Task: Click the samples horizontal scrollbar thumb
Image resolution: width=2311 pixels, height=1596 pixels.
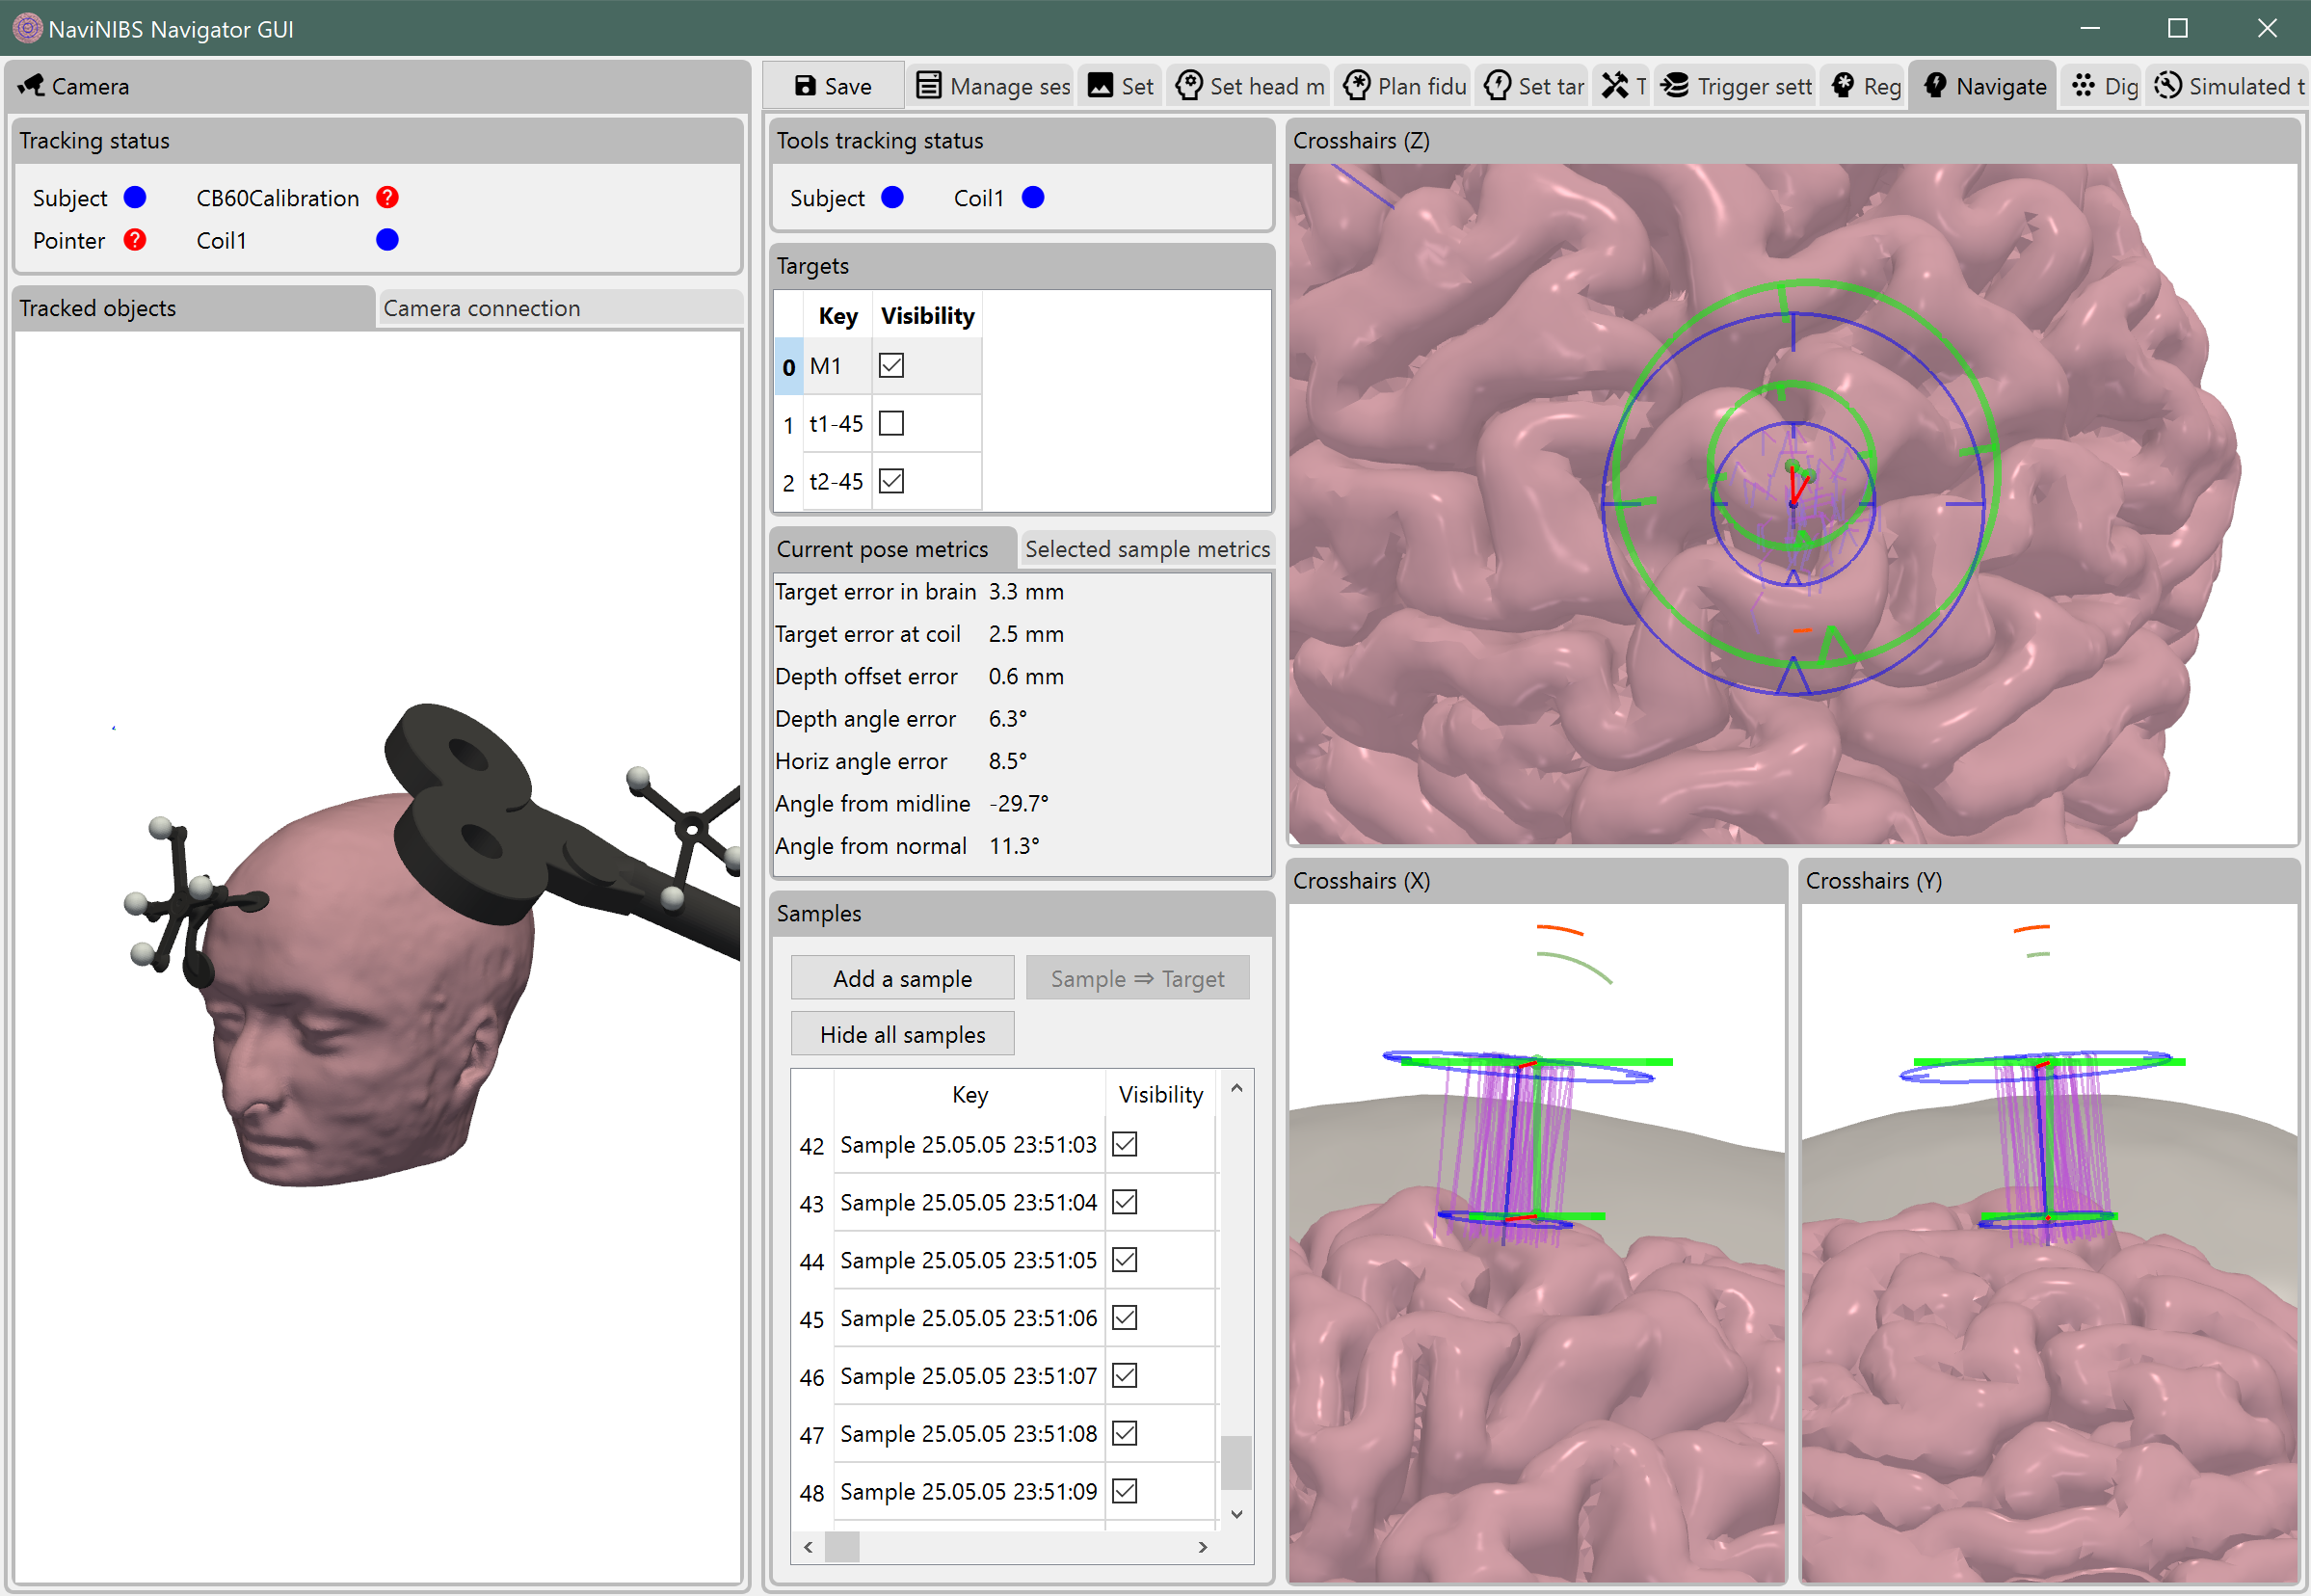Action: [842, 1548]
